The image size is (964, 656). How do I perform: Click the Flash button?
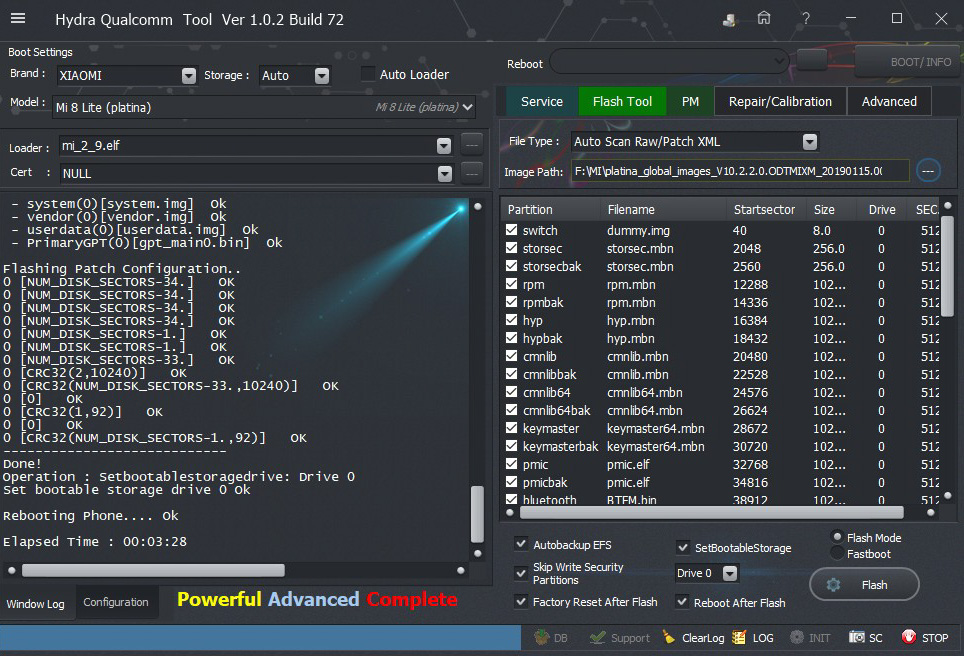(x=864, y=585)
